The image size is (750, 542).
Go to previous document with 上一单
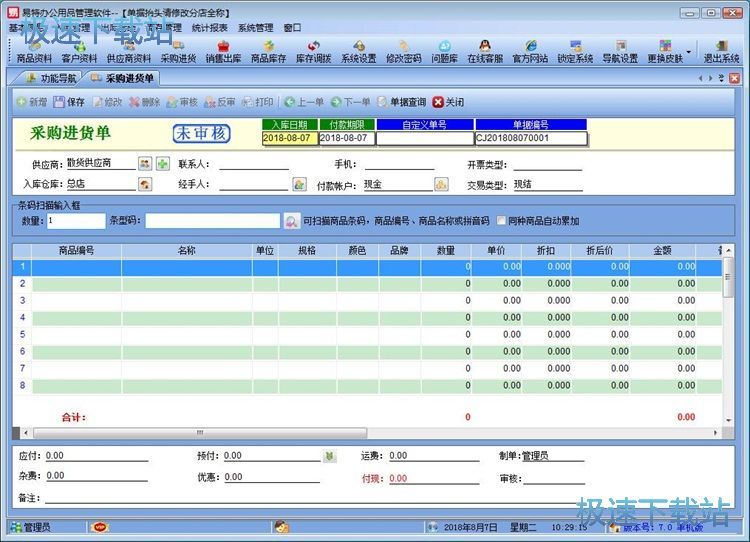304,102
